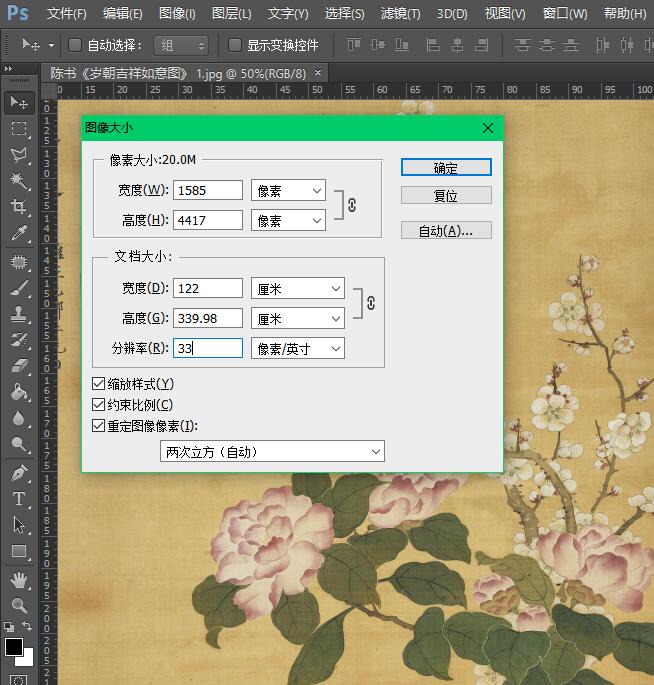Screen dimensions: 654x685
Task: Select the Clone Stamp tool
Action: pyautogui.click(x=19, y=314)
